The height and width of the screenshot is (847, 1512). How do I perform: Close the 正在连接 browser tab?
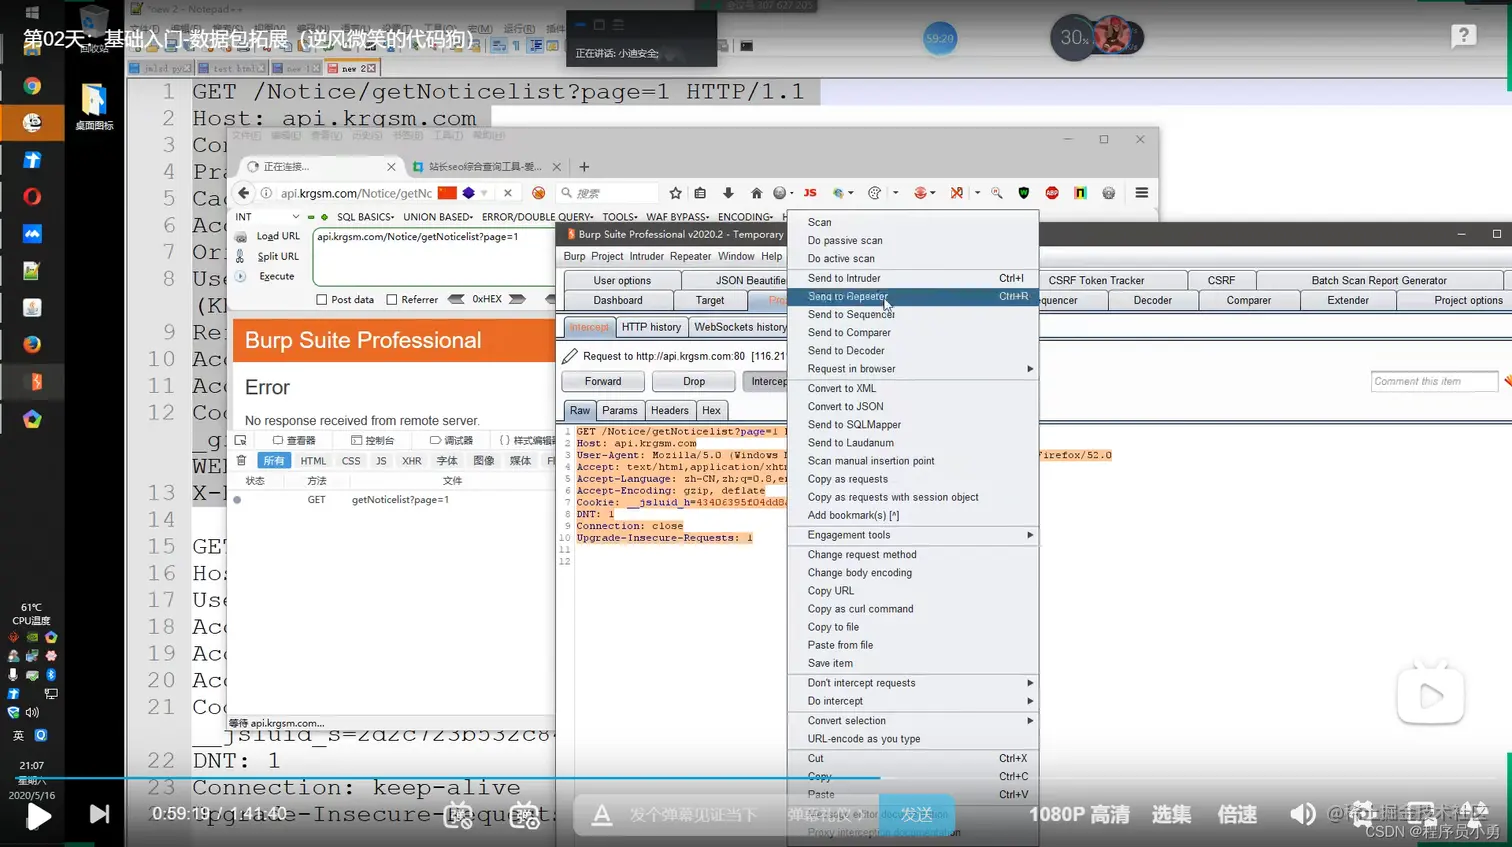391,166
